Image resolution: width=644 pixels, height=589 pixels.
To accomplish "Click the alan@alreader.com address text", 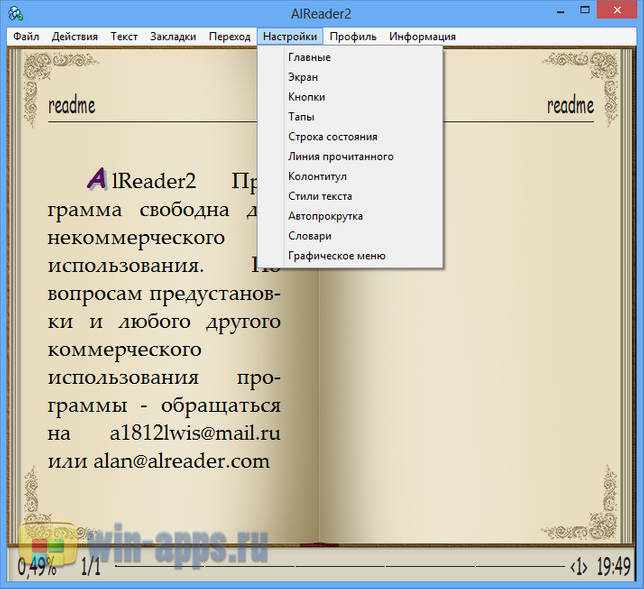I will pos(182,462).
